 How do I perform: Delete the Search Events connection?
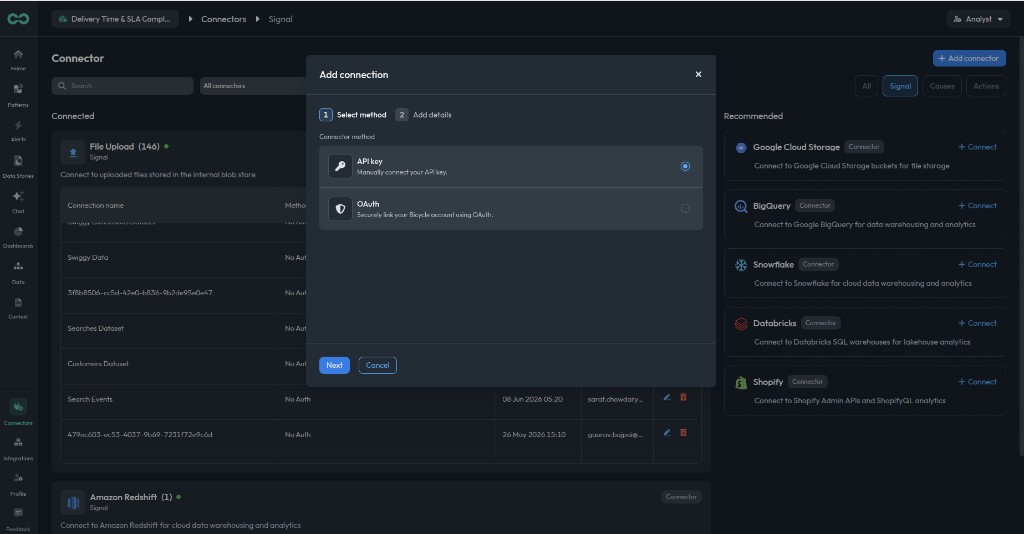(x=683, y=397)
